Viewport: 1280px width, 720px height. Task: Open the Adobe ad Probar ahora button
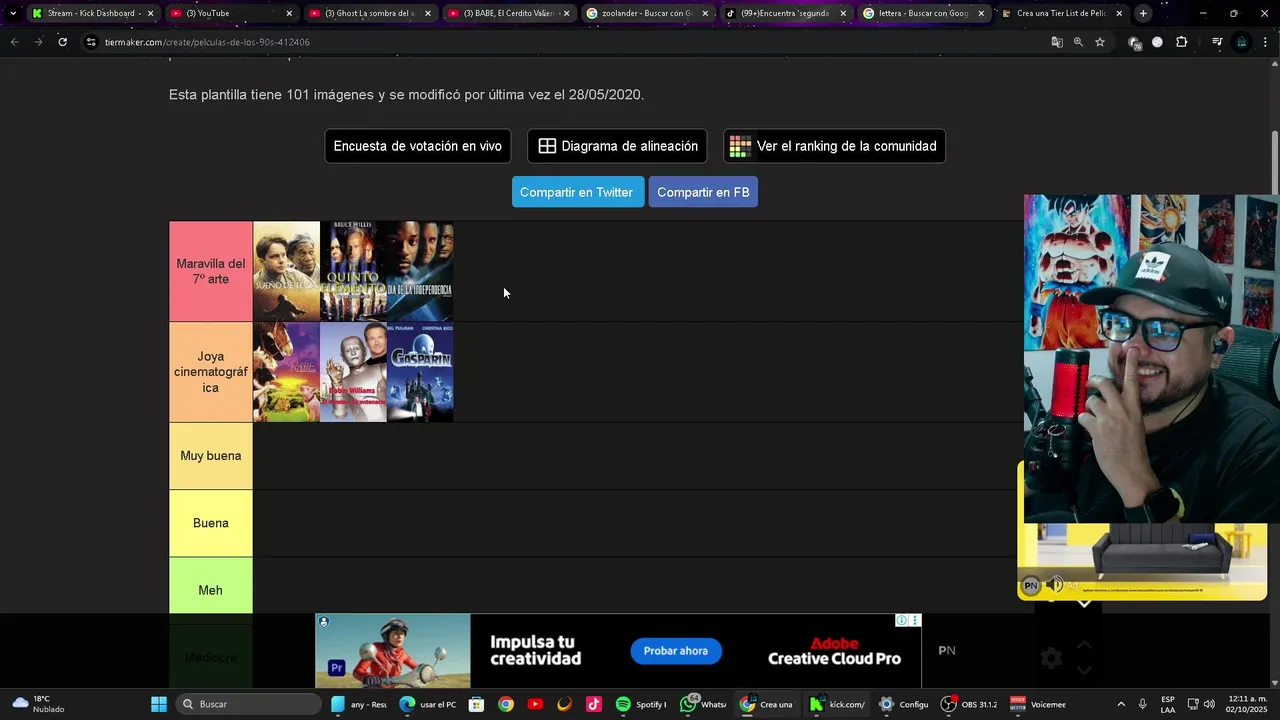click(676, 651)
